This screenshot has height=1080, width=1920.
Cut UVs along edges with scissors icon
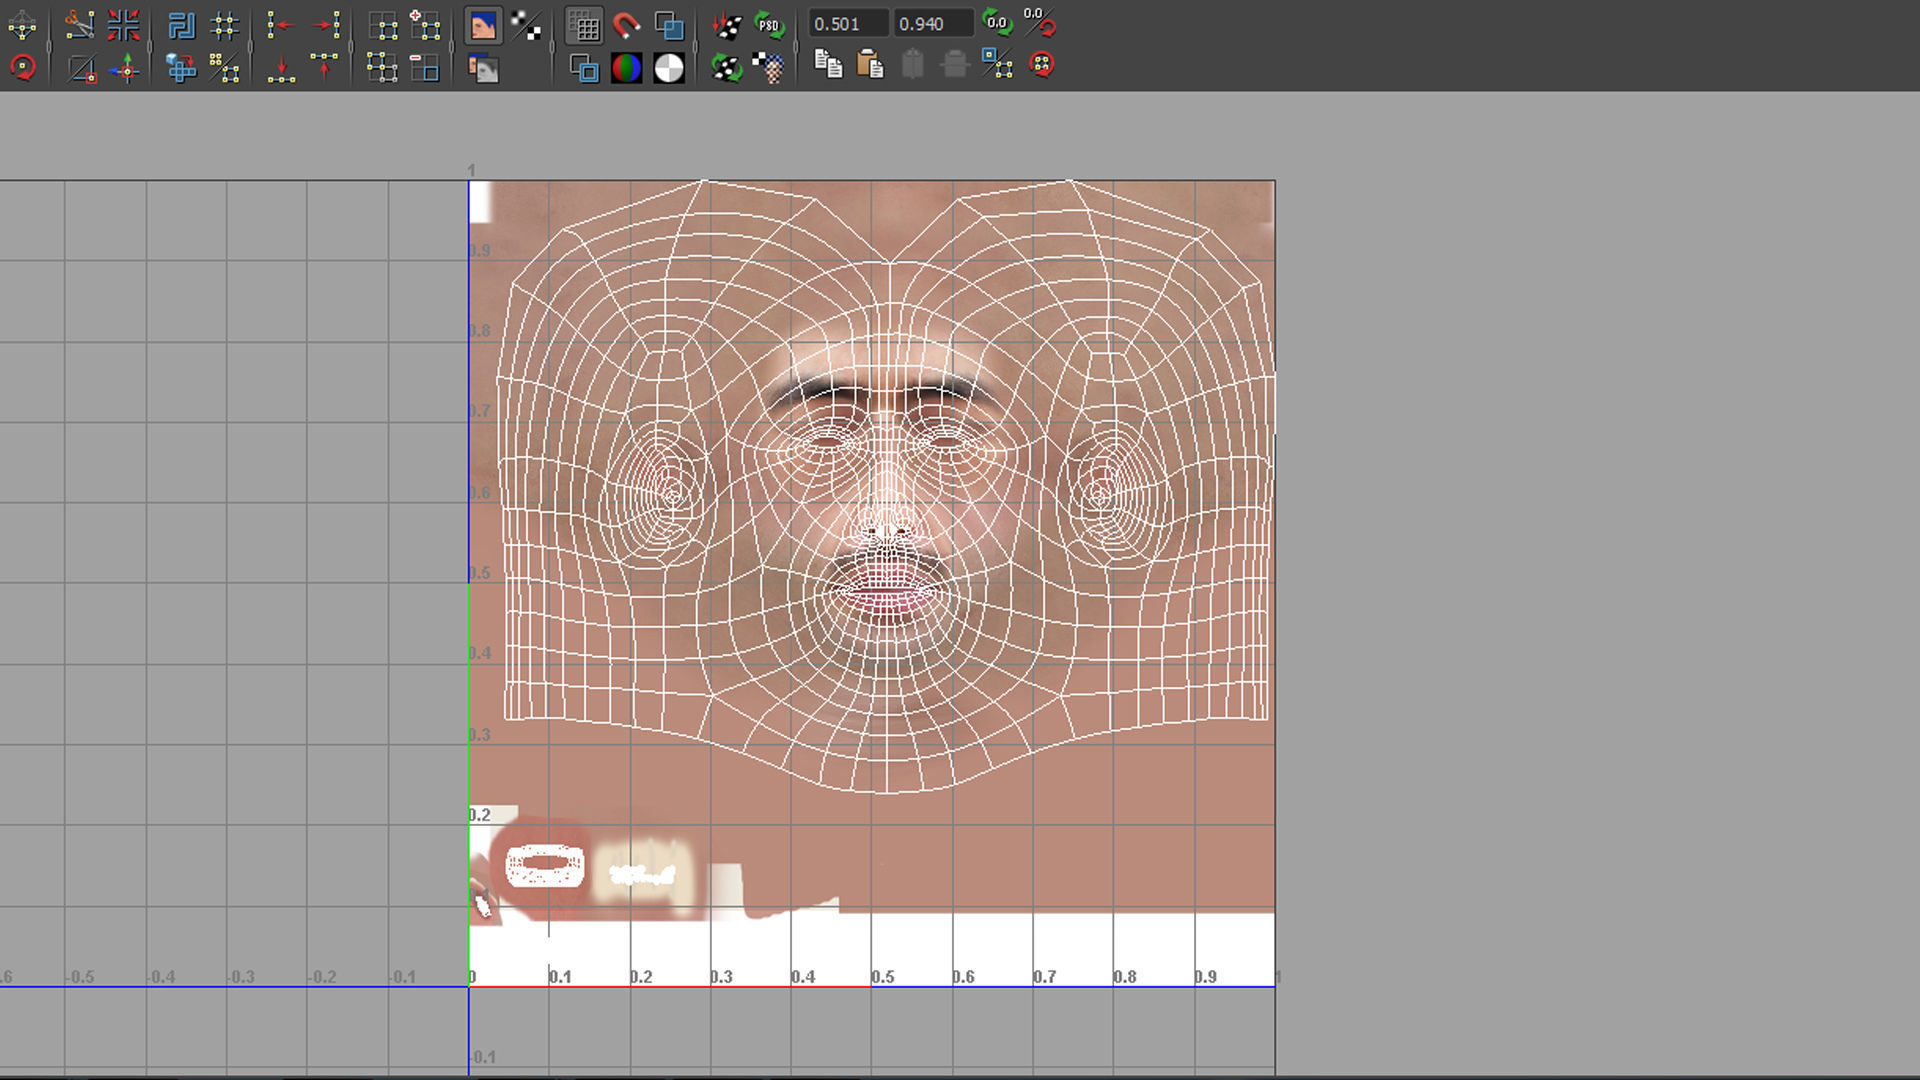(80, 24)
